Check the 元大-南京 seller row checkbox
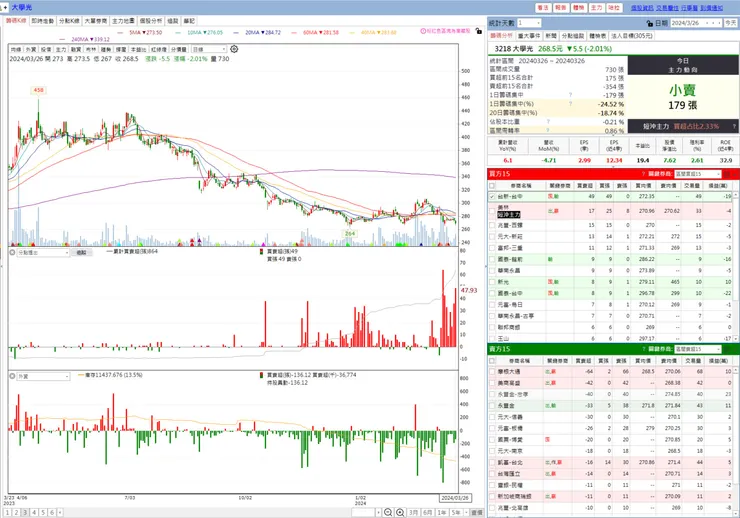The width and height of the screenshot is (740, 518). click(x=492, y=451)
